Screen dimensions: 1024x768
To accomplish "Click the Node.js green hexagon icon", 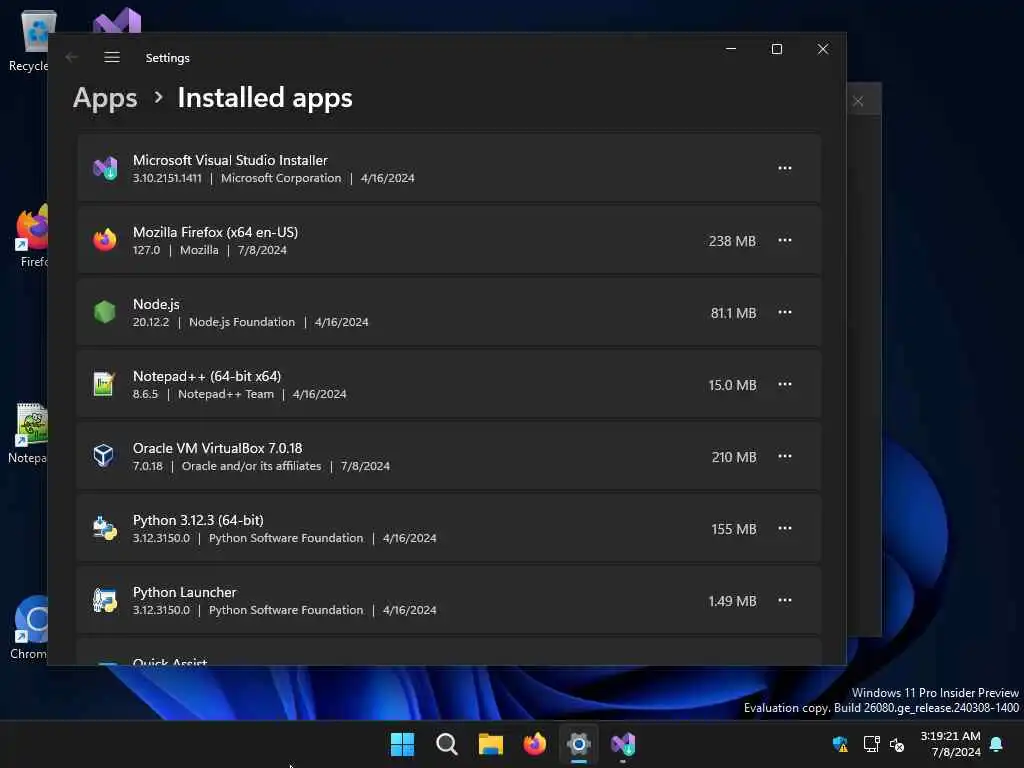I will [x=104, y=312].
